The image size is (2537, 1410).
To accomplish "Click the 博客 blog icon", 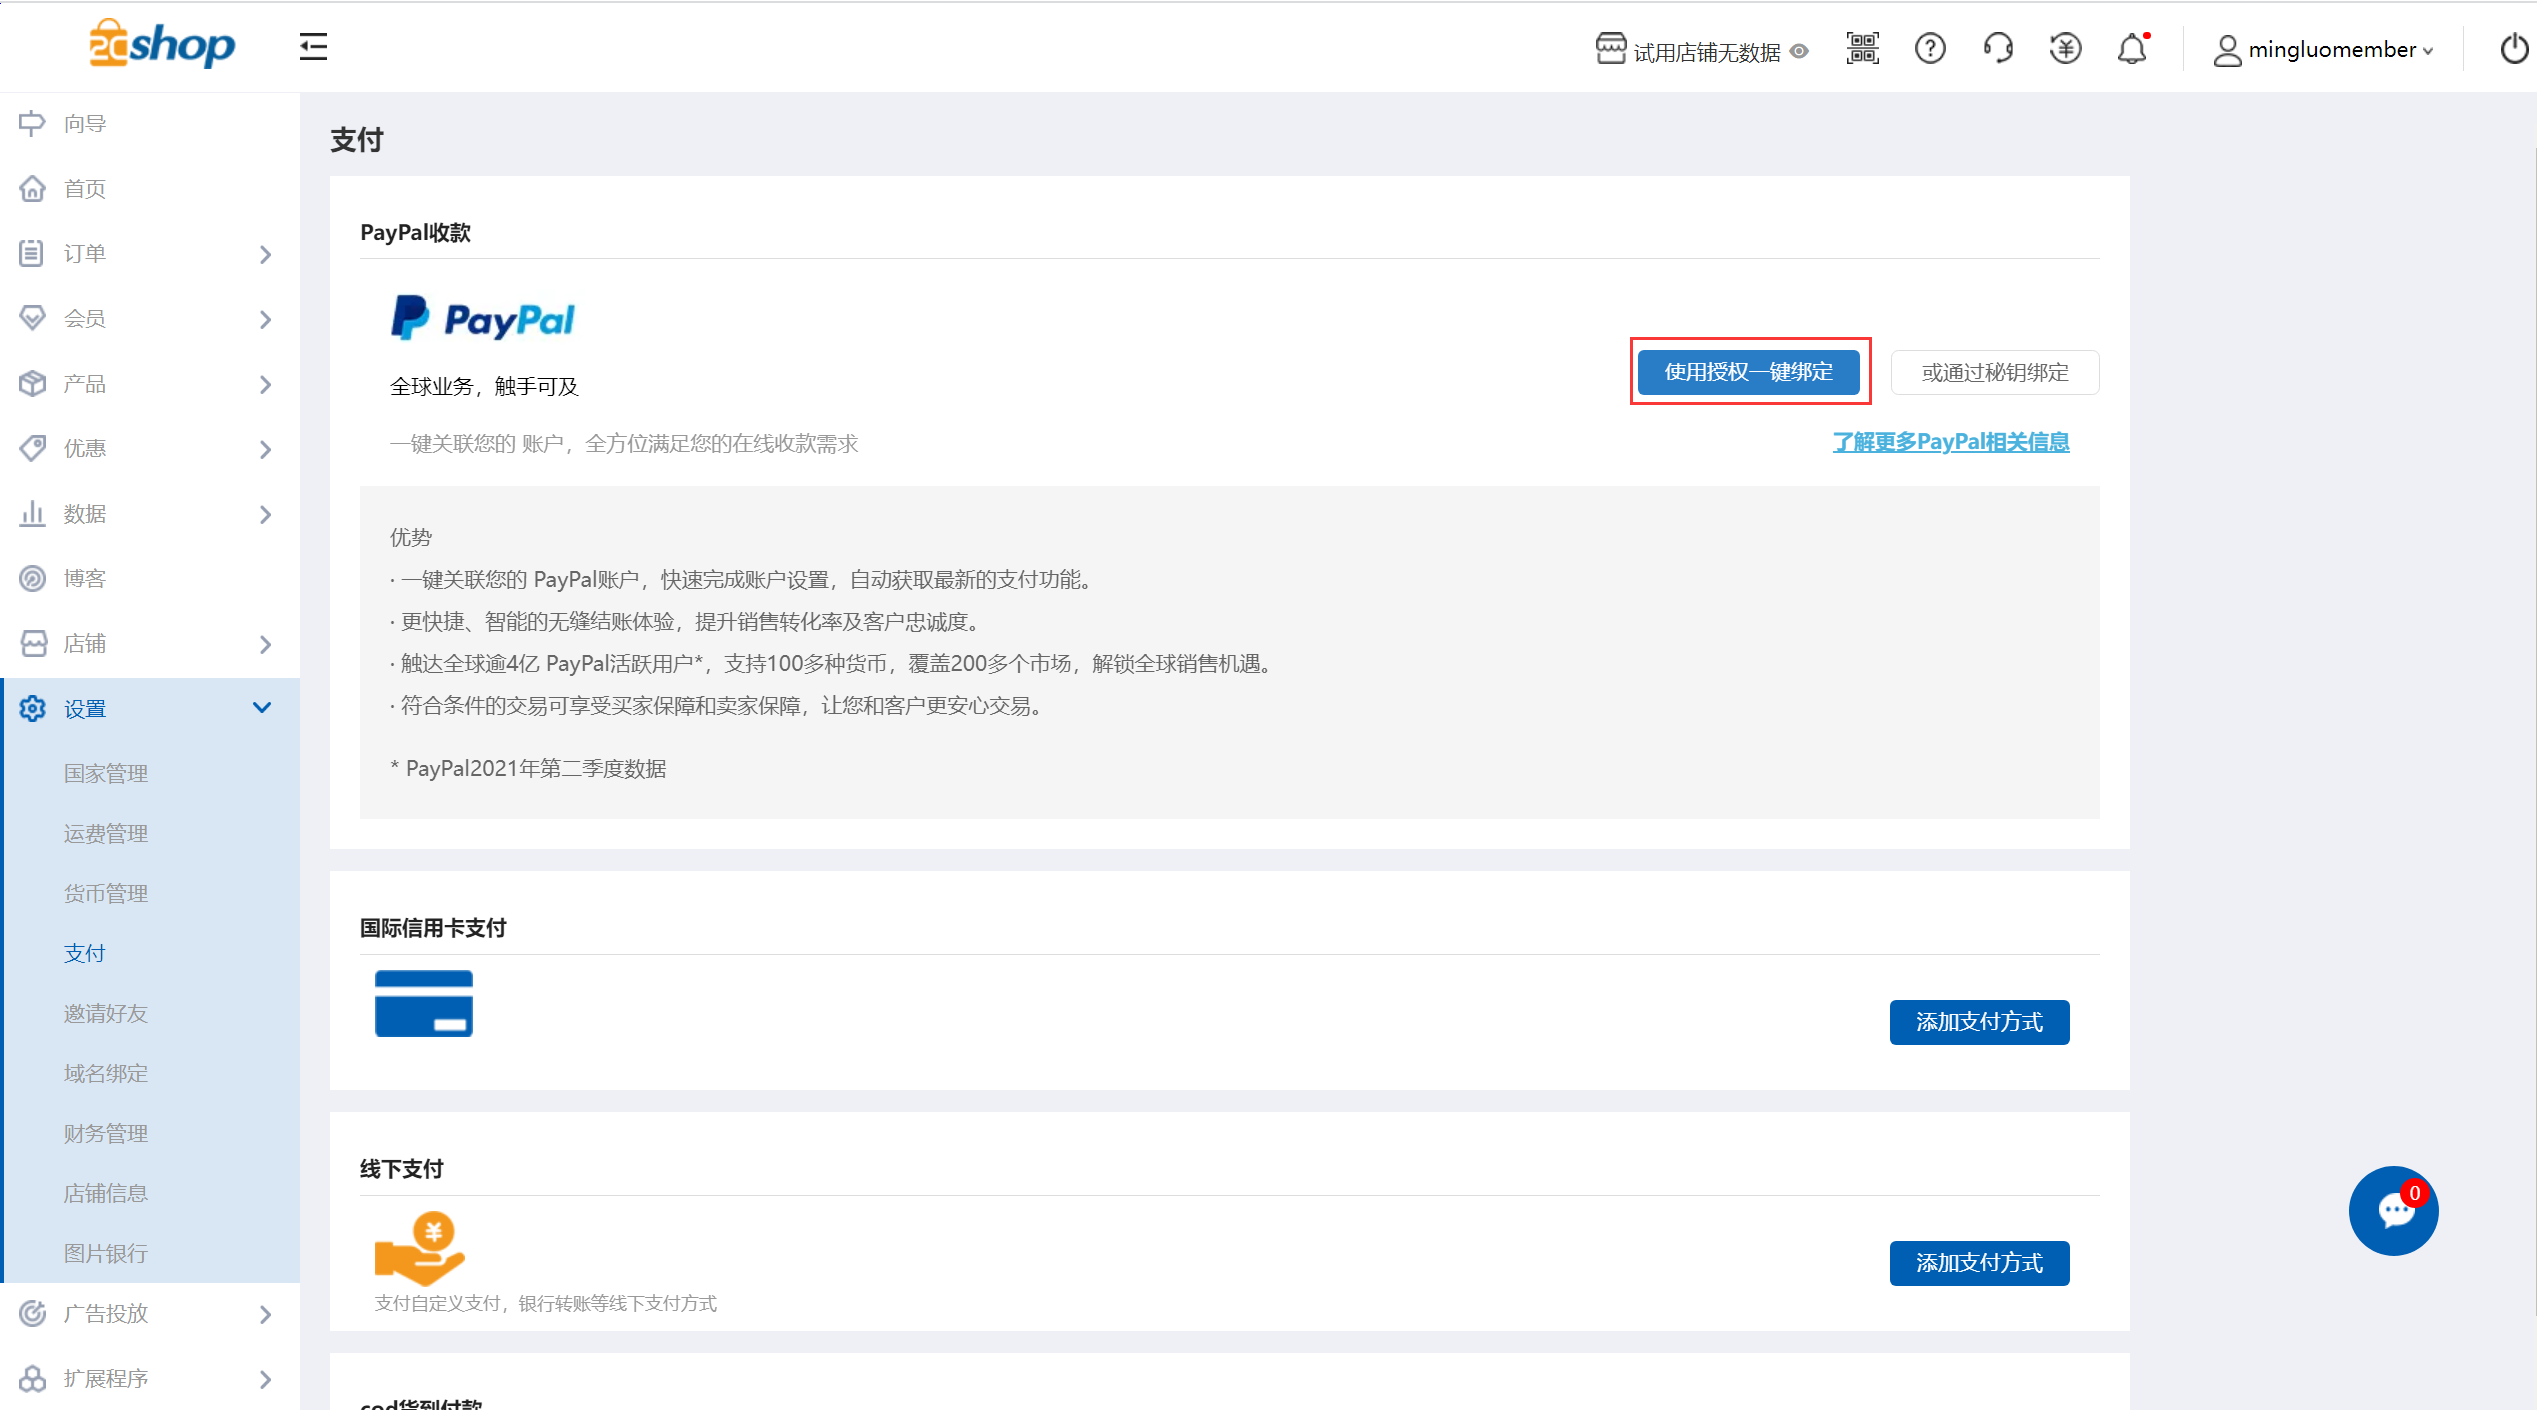I will [32, 578].
